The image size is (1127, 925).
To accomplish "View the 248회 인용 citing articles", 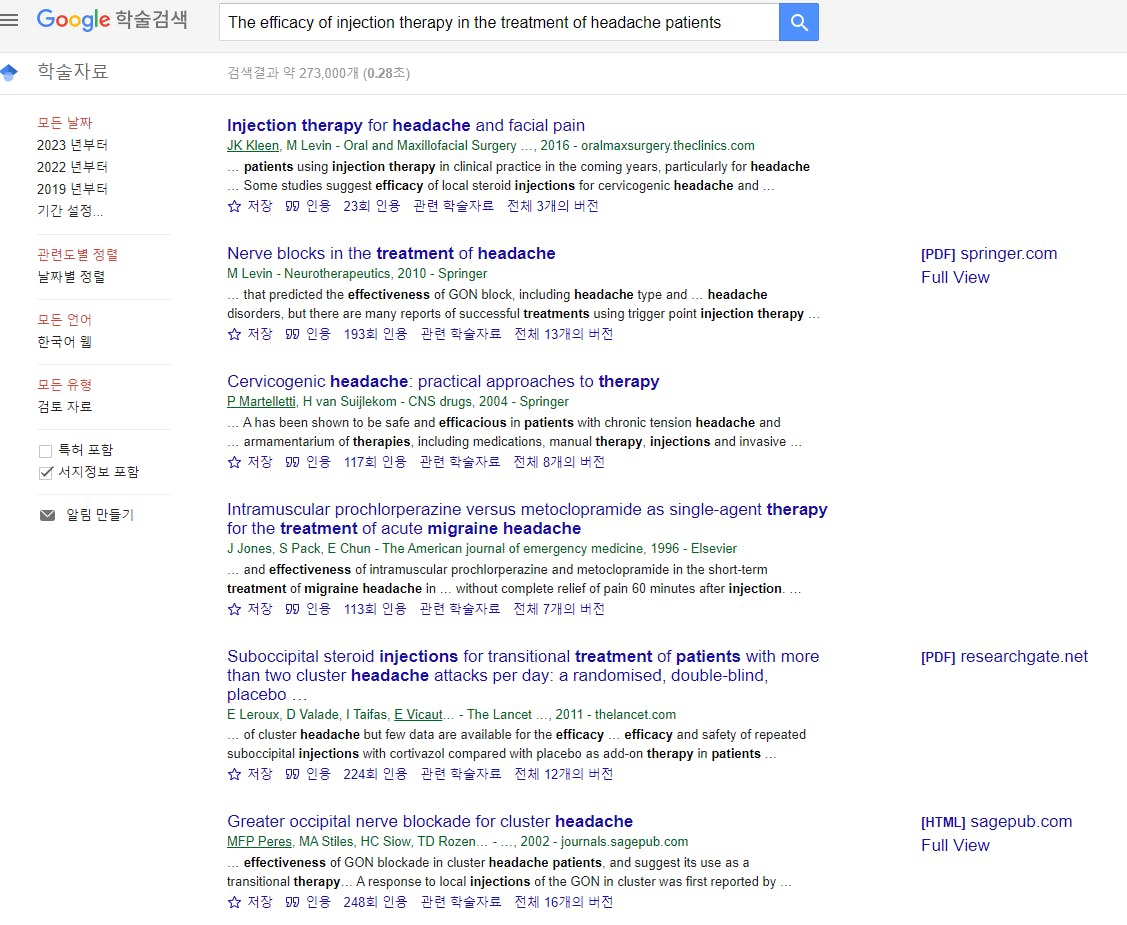I will click(x=375, y=902).
